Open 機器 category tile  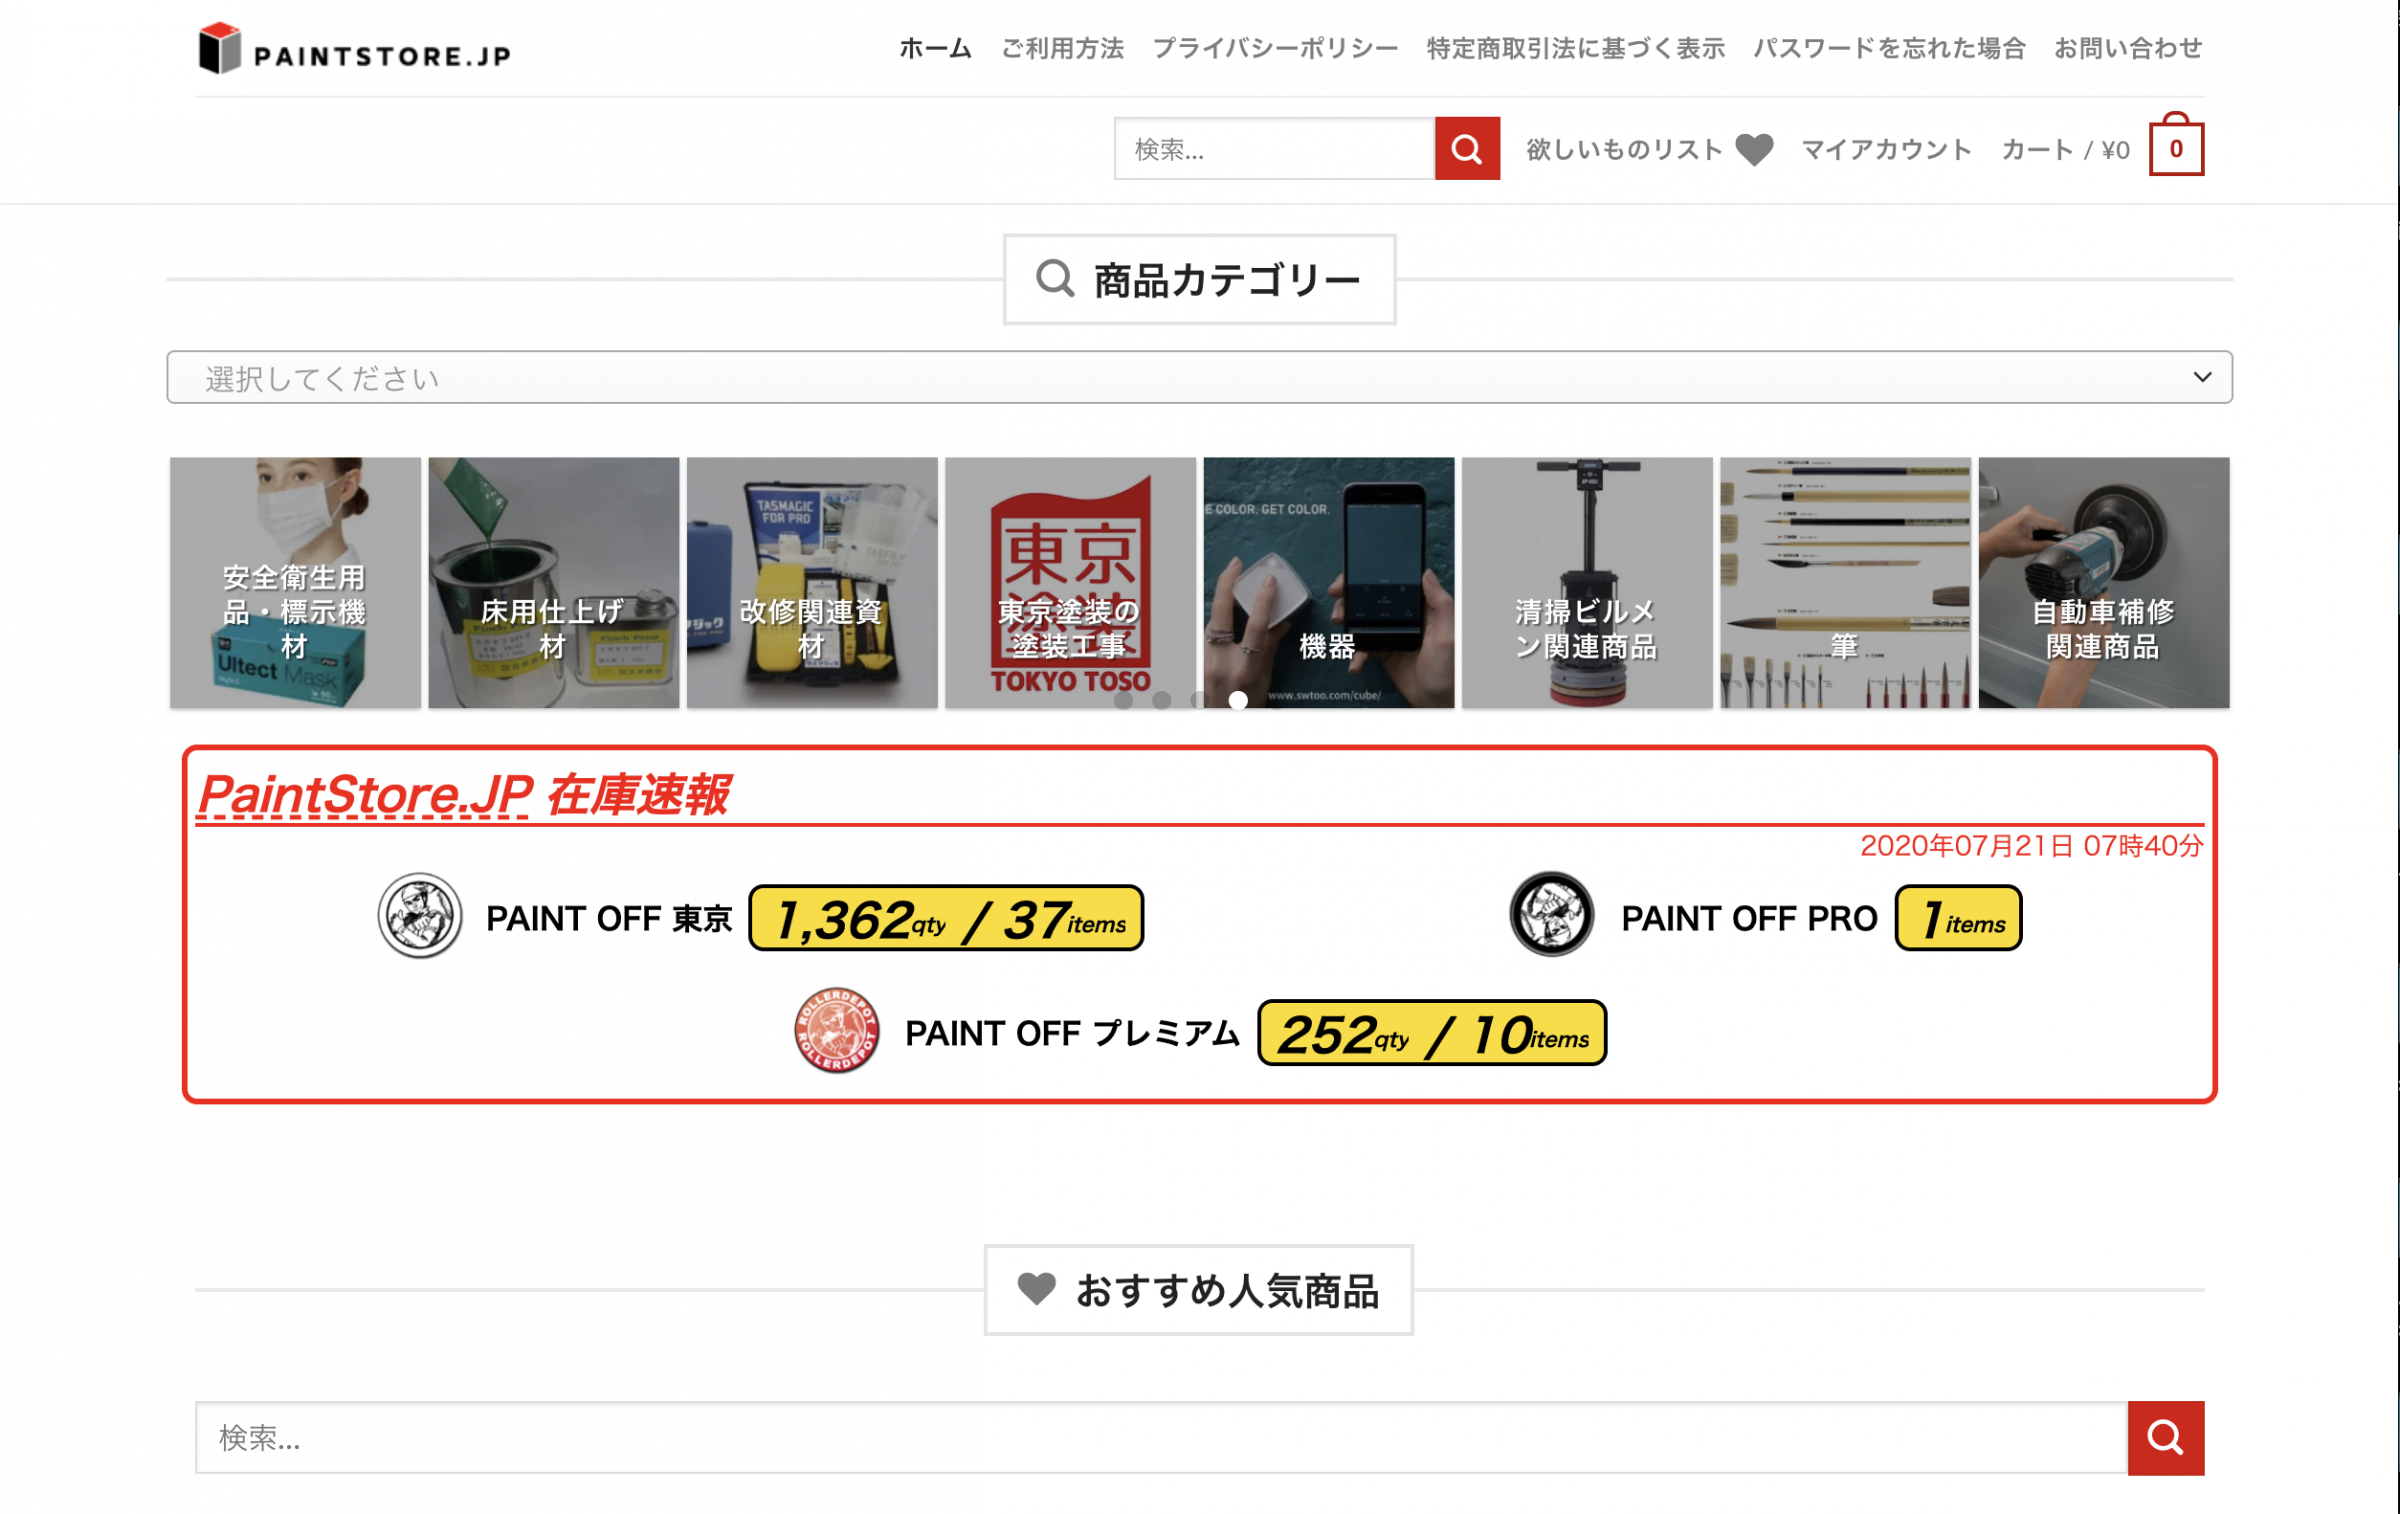click(1328, 583)
